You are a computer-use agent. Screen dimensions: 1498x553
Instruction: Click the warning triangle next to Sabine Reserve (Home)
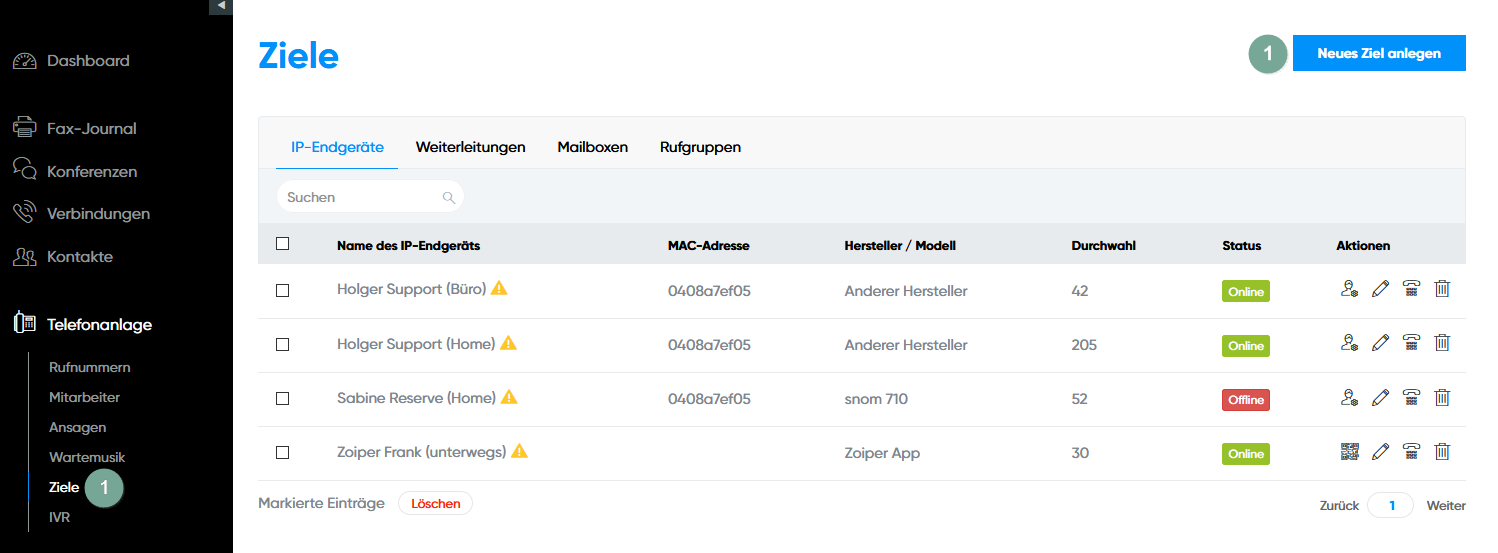pos(509,397)
